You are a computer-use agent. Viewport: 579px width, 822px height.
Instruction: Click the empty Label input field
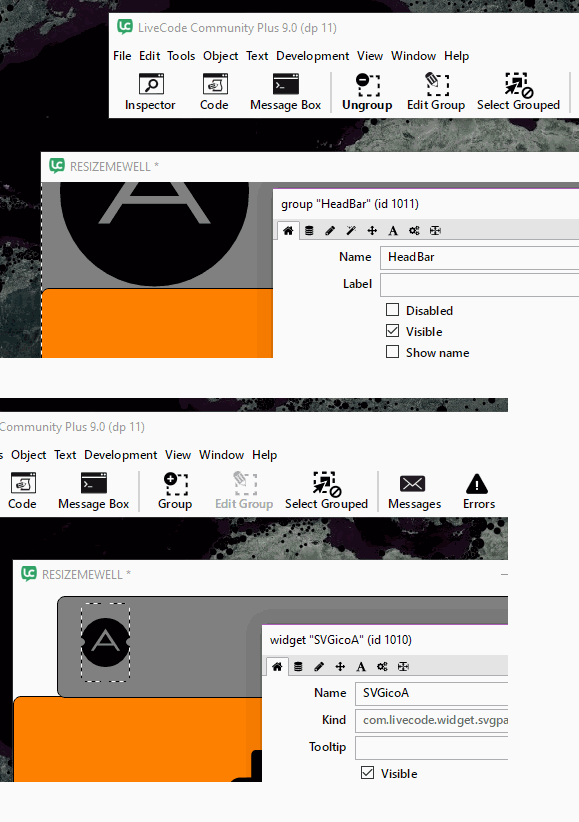479,285
